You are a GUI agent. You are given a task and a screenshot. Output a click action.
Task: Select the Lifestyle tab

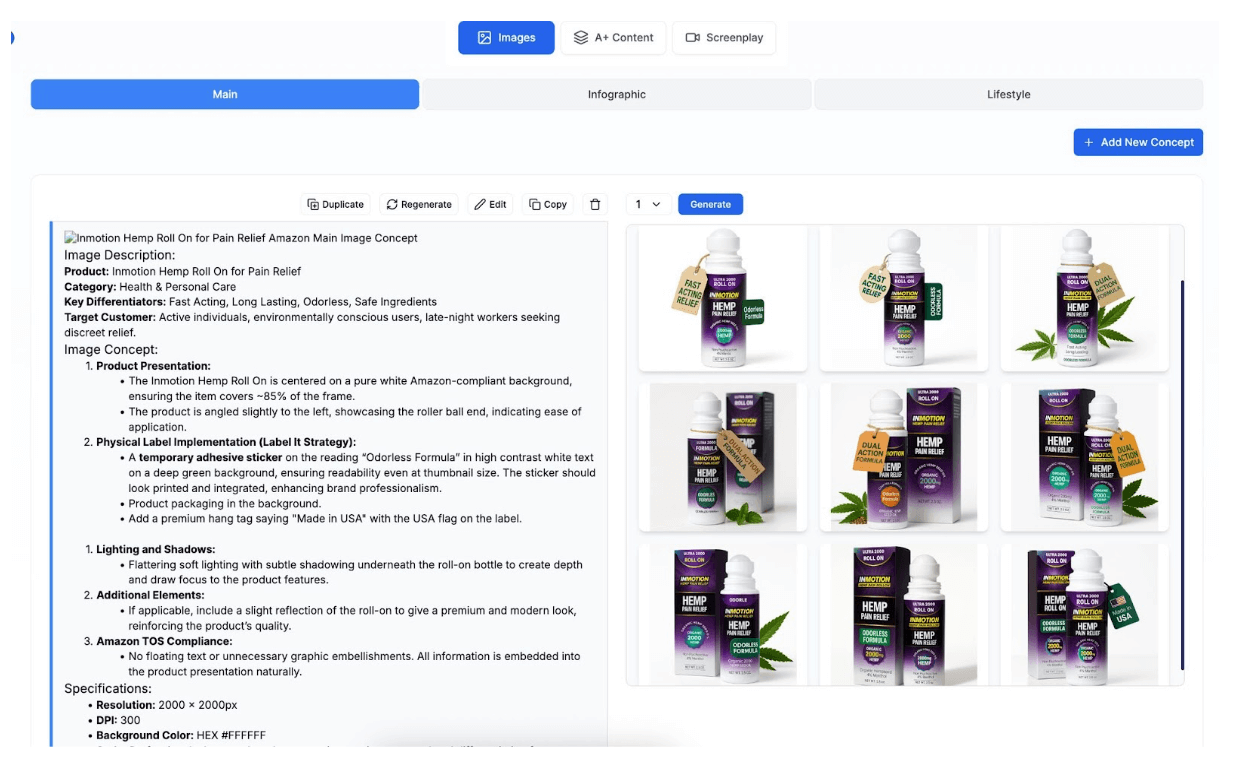tap(1008, 94)
